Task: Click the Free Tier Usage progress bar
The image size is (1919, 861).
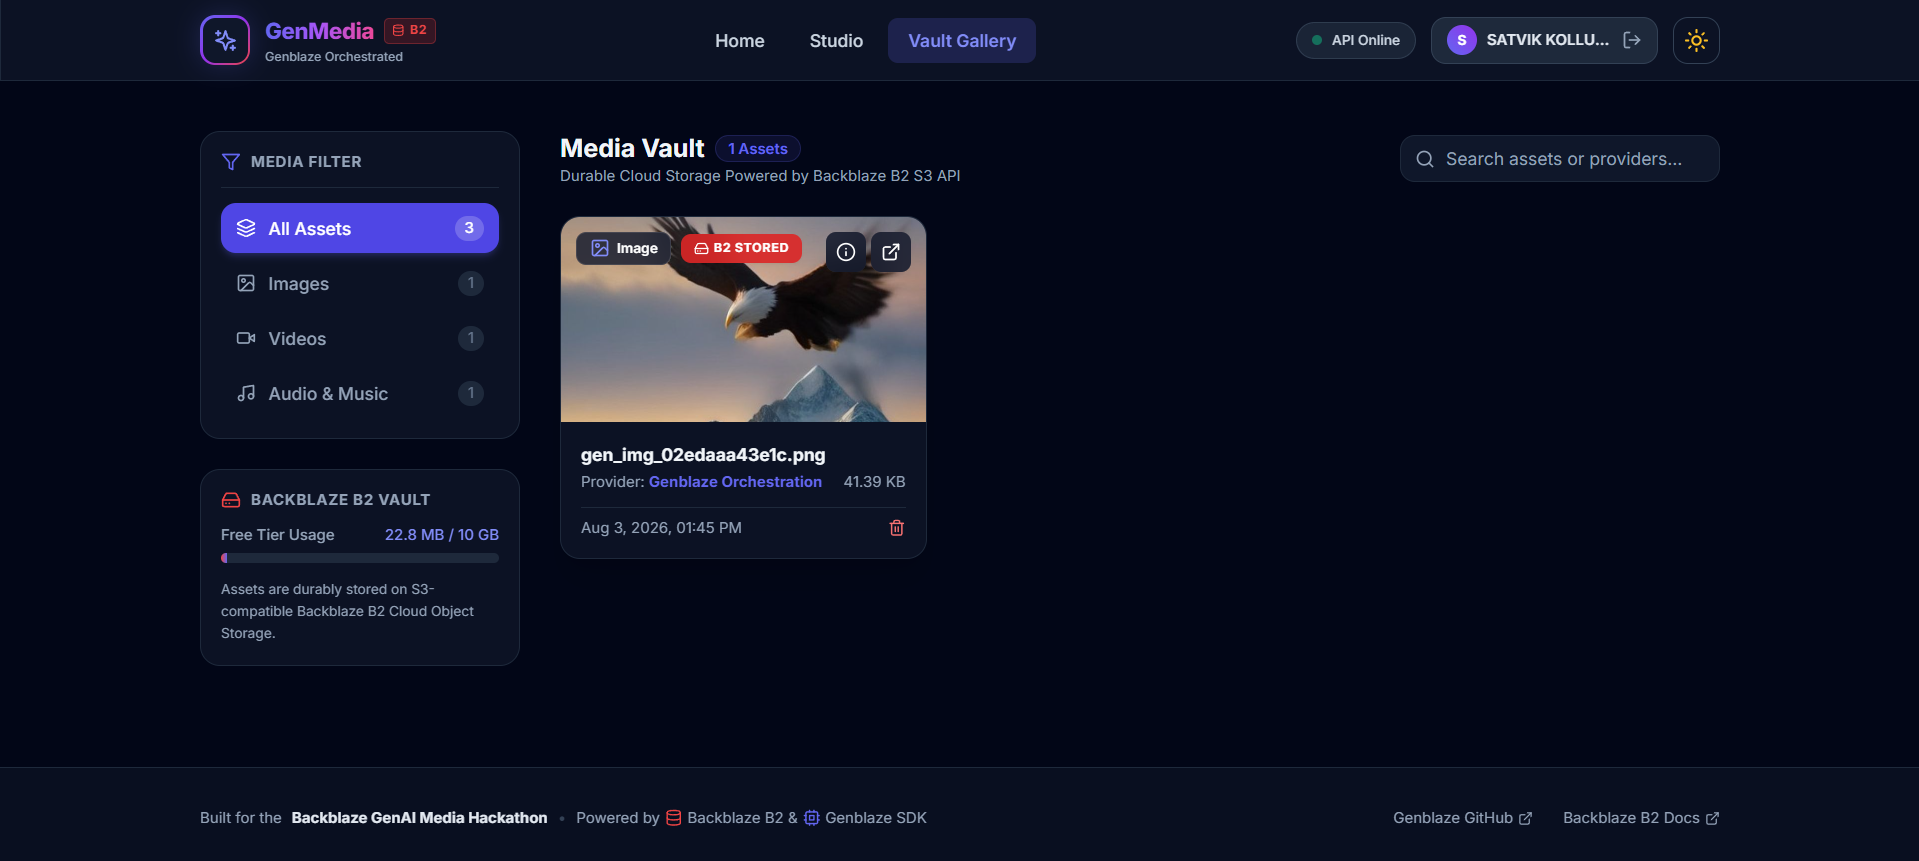Action: (360, 558)
